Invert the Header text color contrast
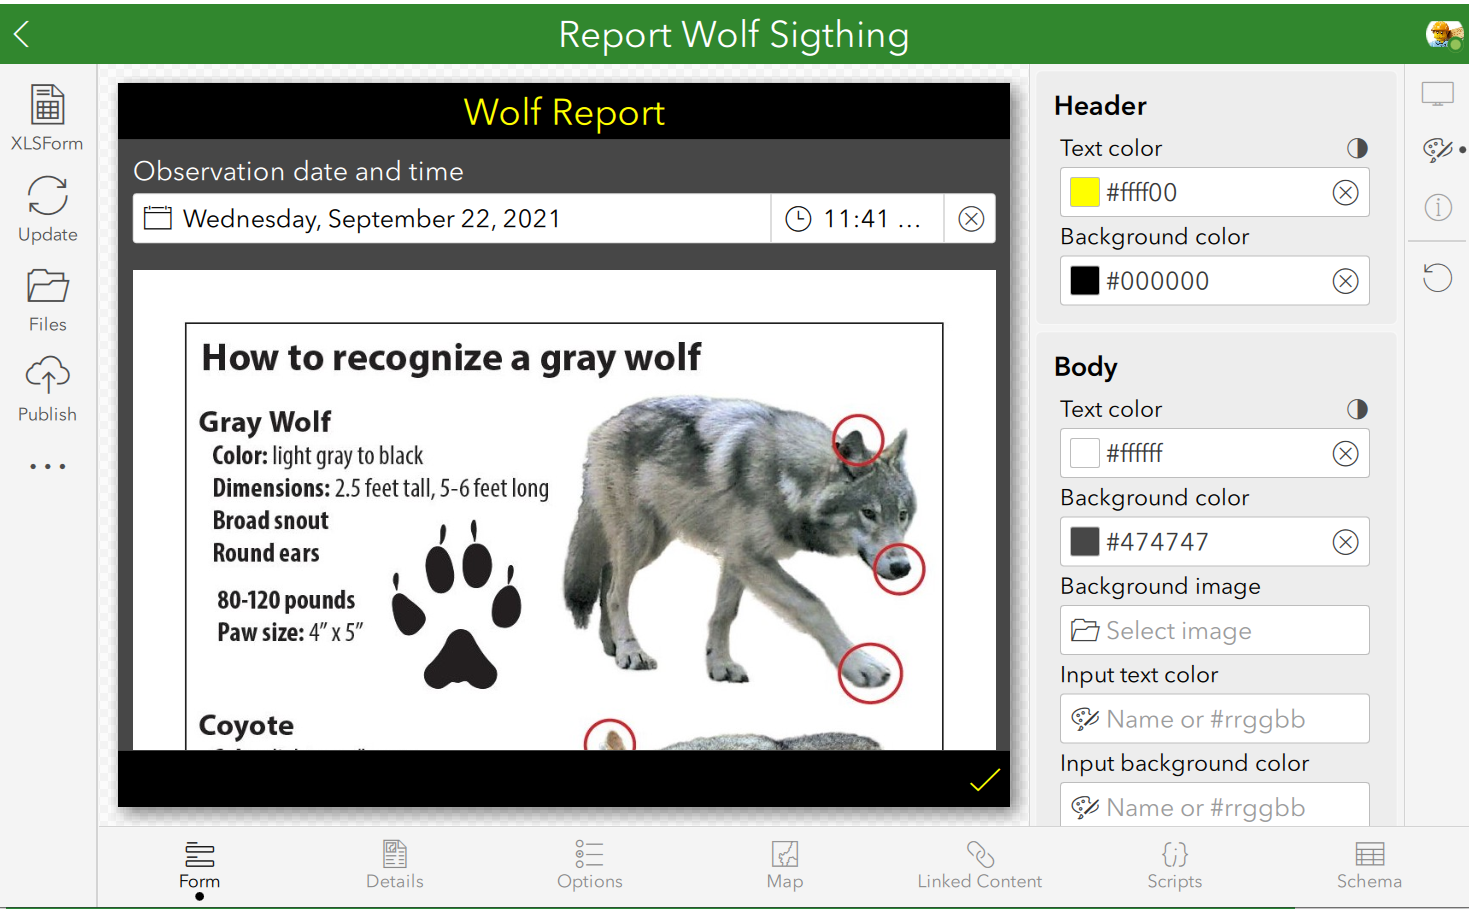The image size is (1469, 909). tap(1357, 148)
